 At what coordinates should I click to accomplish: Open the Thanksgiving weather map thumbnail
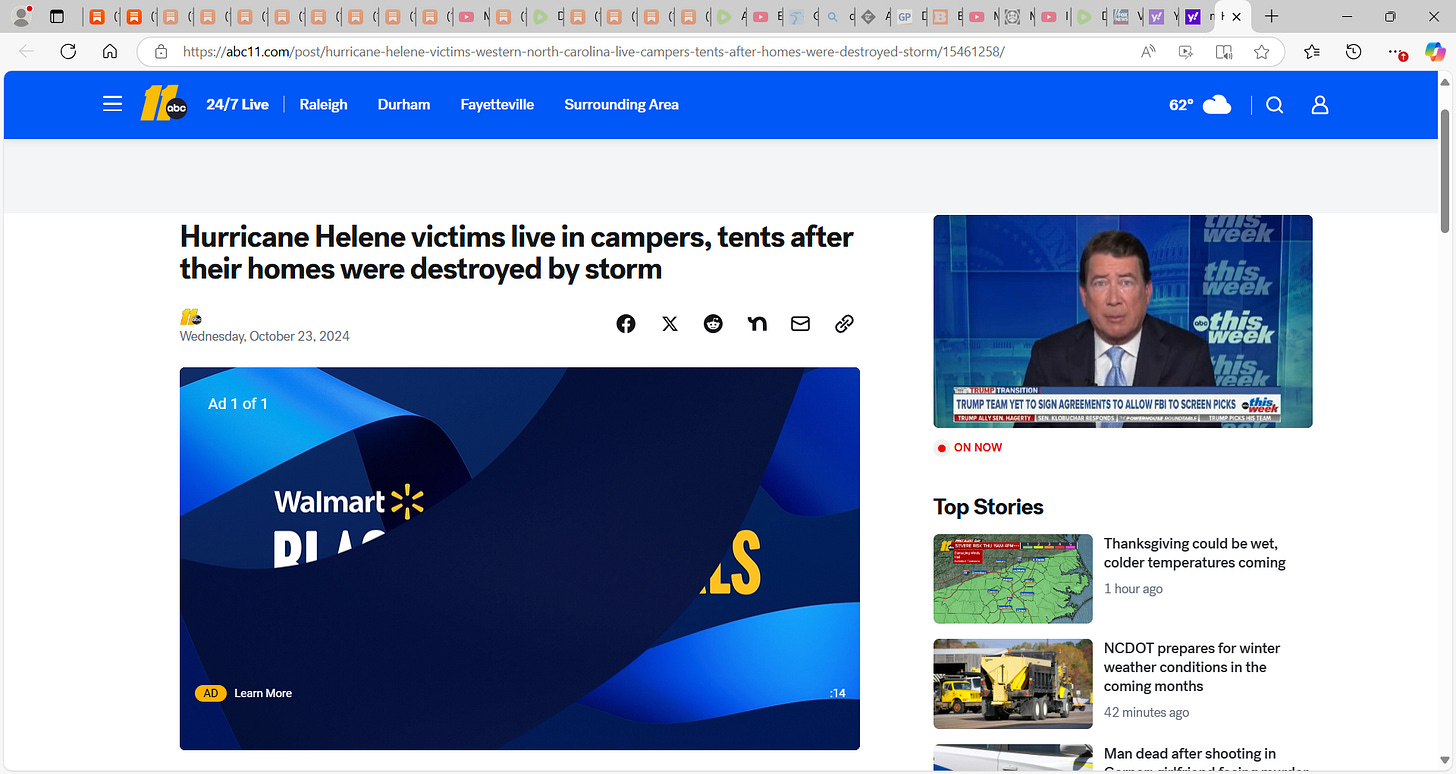point(1013,579)
